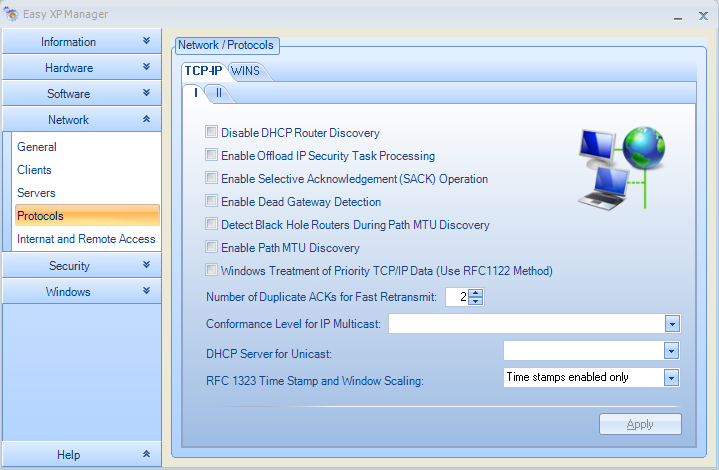The image size is (719, 470).
Task: Open the Servers network page
Action: click(36, 193)
